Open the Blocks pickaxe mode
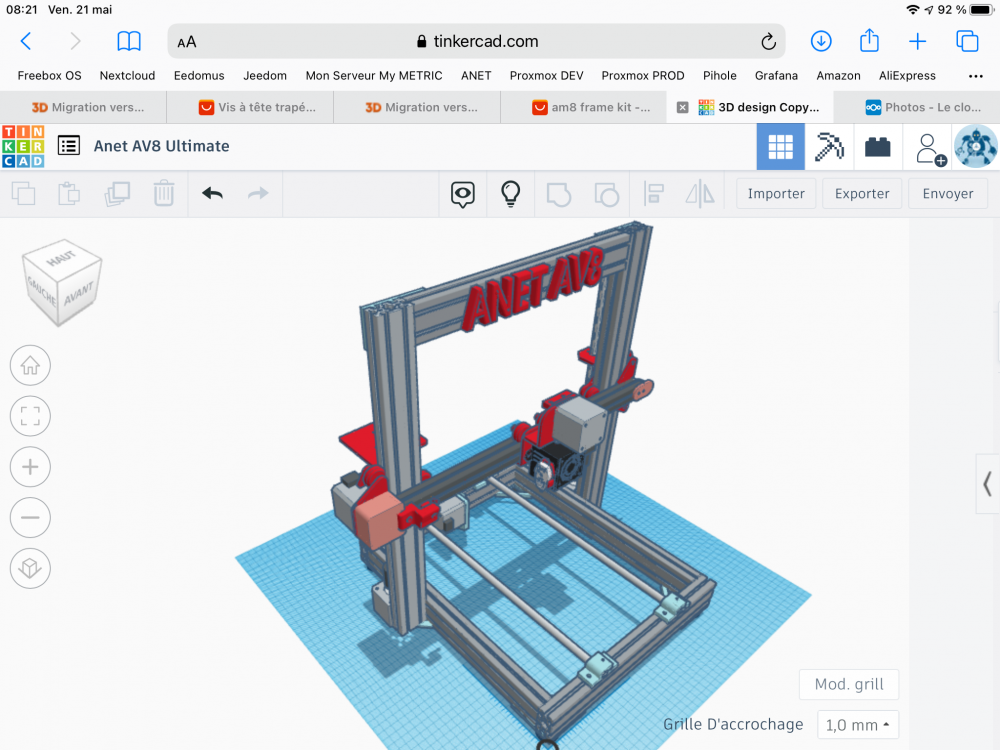Image resolution: width=1000 pixels, height=750 pixels. (829, 147)
